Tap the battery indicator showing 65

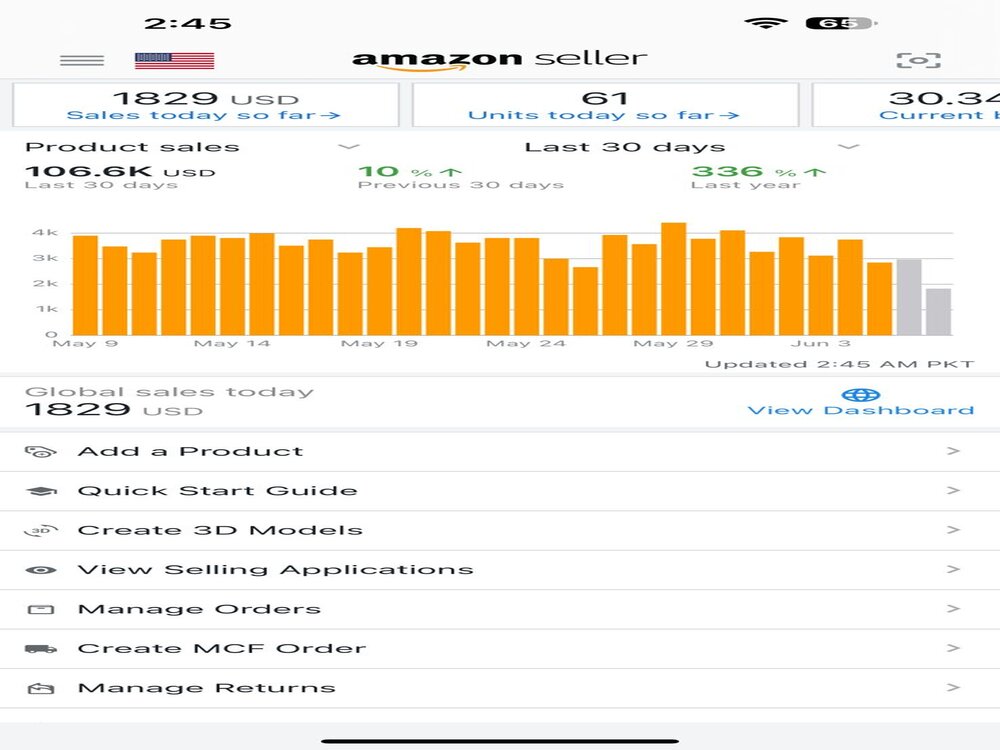point(841,24)
